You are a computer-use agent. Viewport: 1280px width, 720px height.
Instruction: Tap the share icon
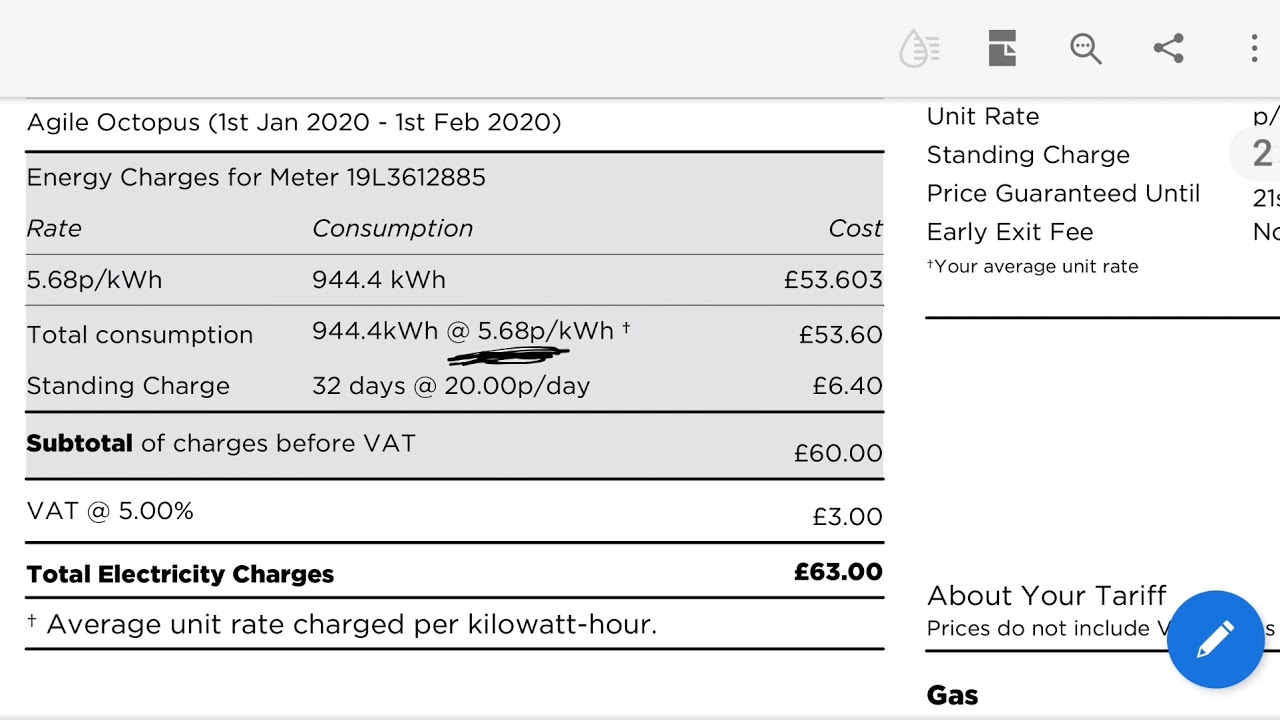pyautogui.click(x=1168, y=48)
